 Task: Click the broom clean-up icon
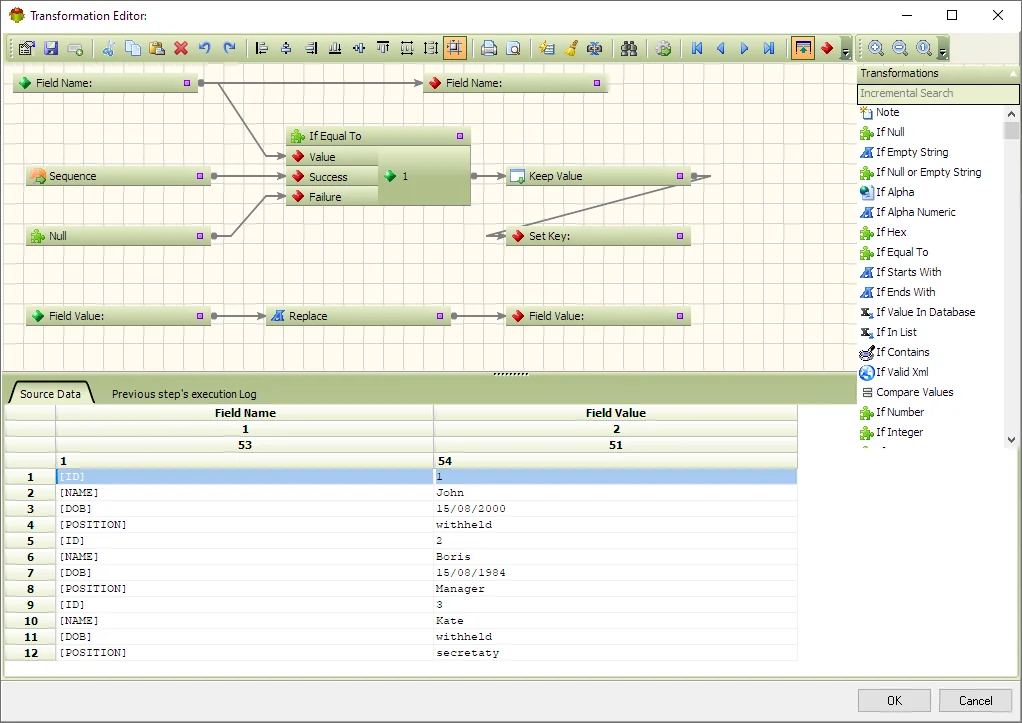(570, 48)
